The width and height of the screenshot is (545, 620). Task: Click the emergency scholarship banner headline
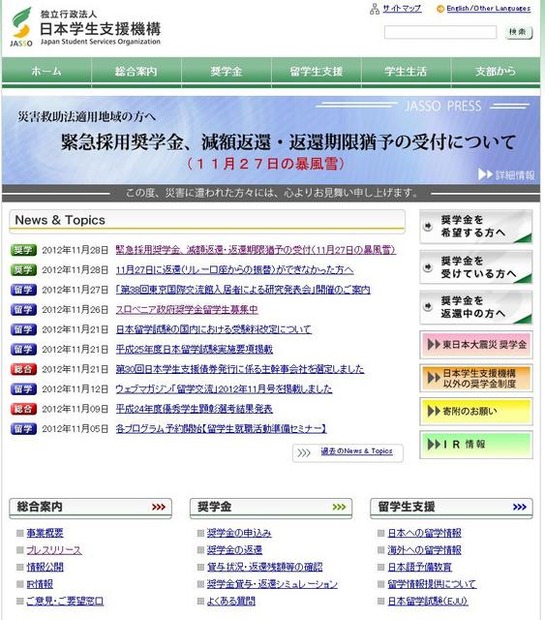(288, 142)
